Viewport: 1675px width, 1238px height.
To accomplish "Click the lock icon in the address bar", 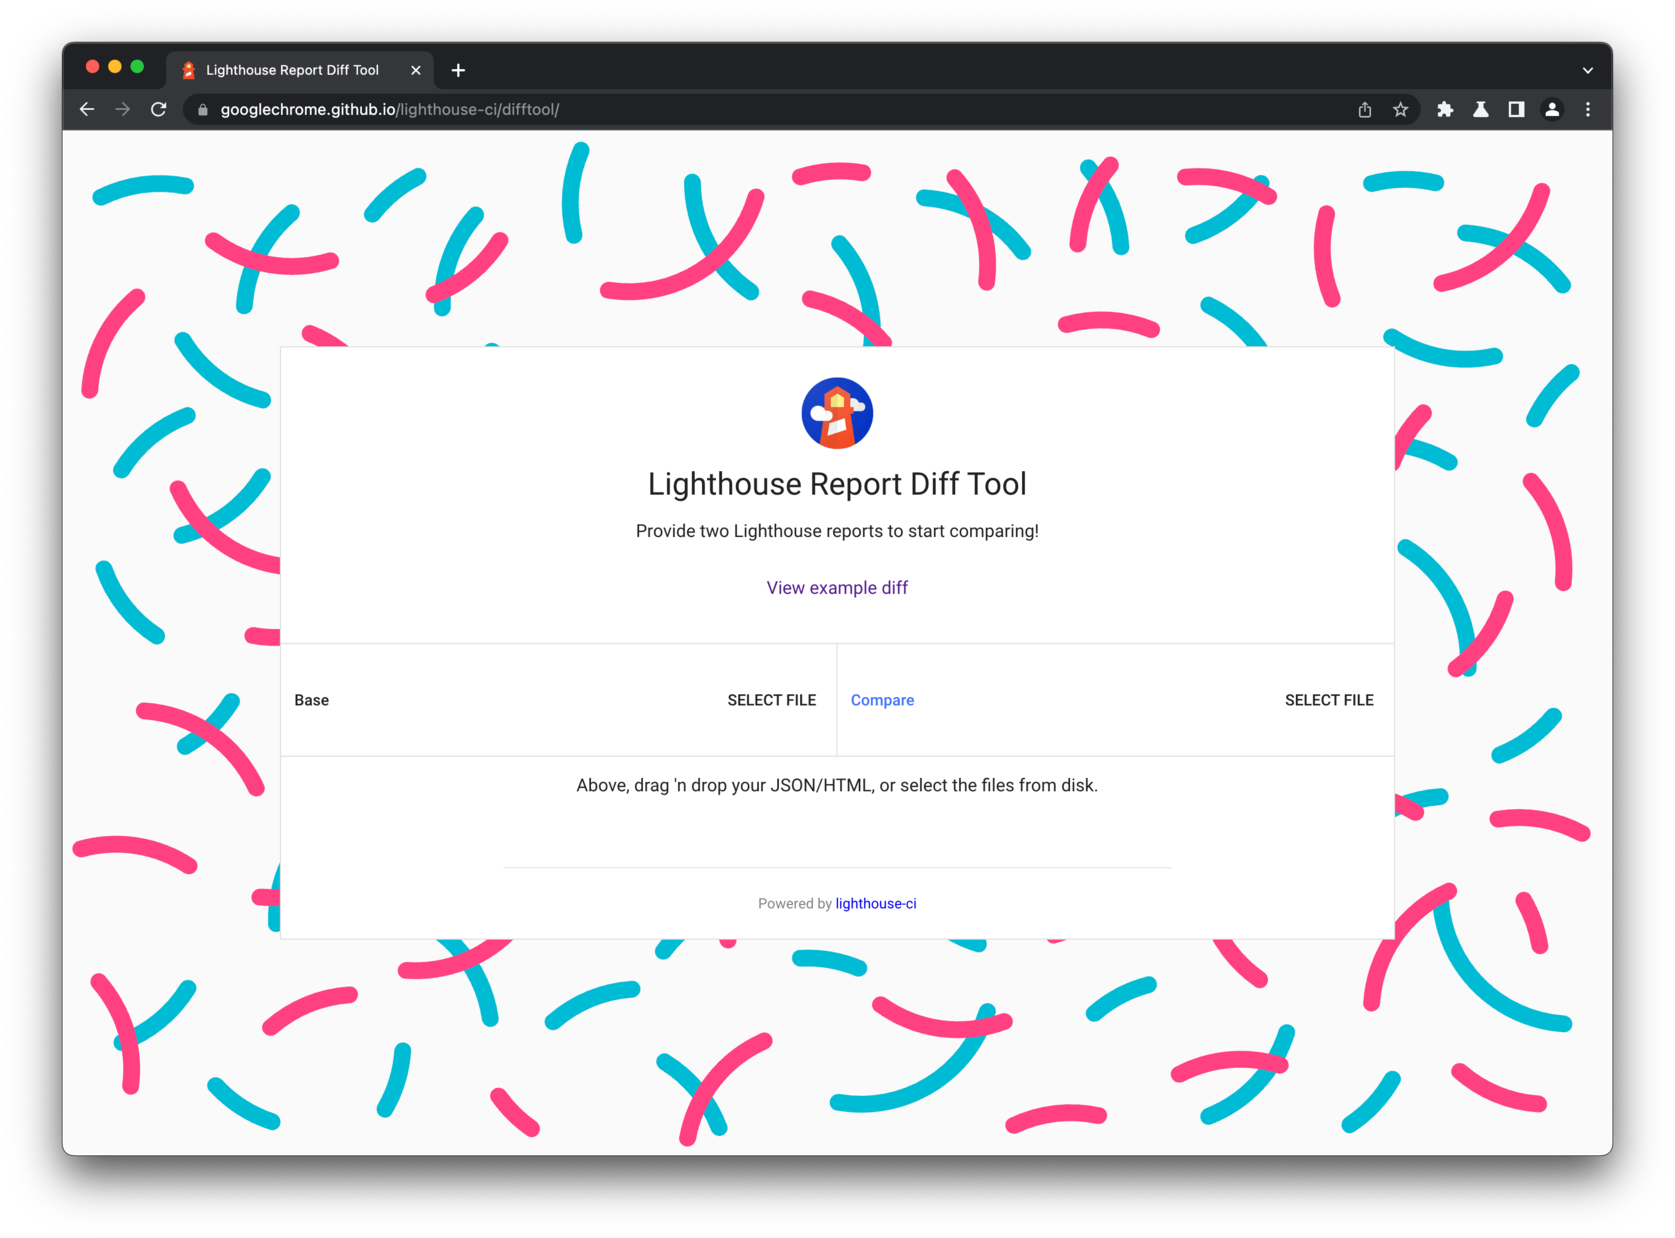I will pyautogui.click(x=203, y=110).
